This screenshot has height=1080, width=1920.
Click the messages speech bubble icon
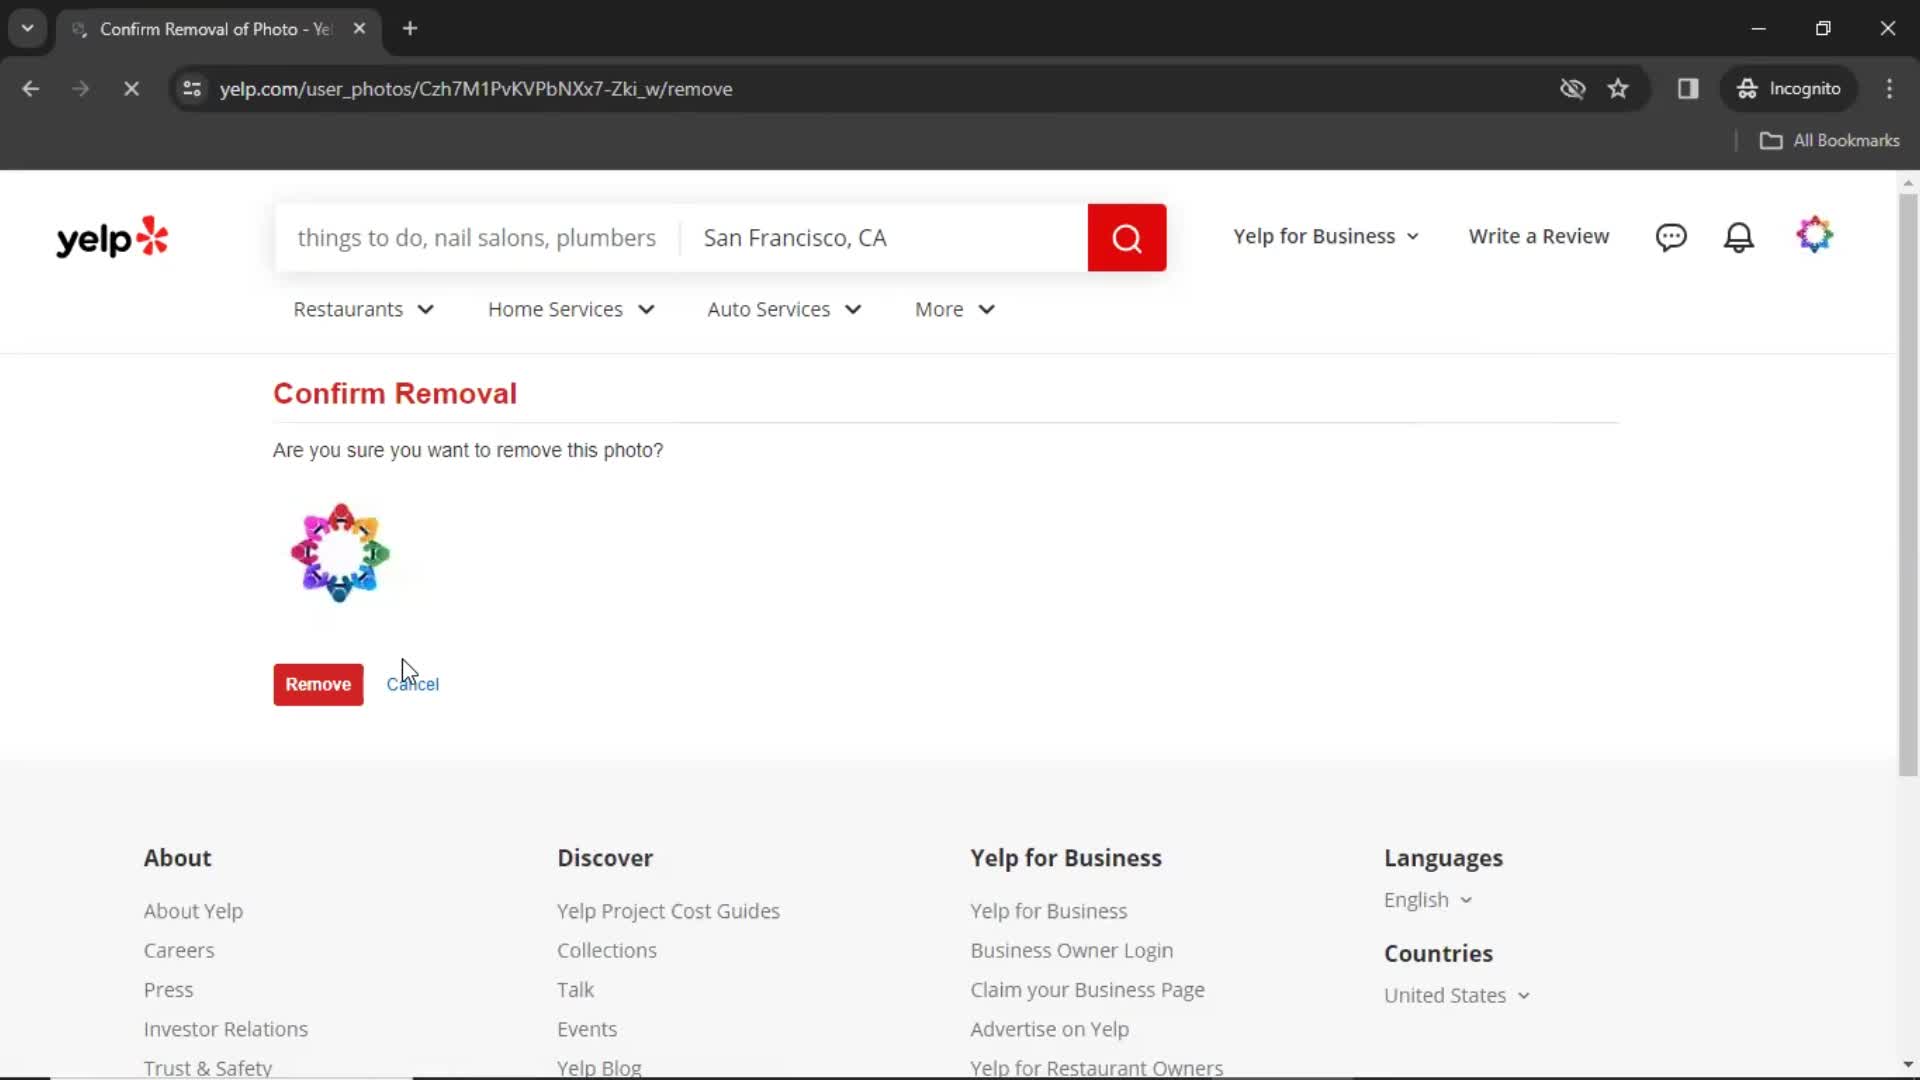pyautogui.click(x=1671, y=236)
